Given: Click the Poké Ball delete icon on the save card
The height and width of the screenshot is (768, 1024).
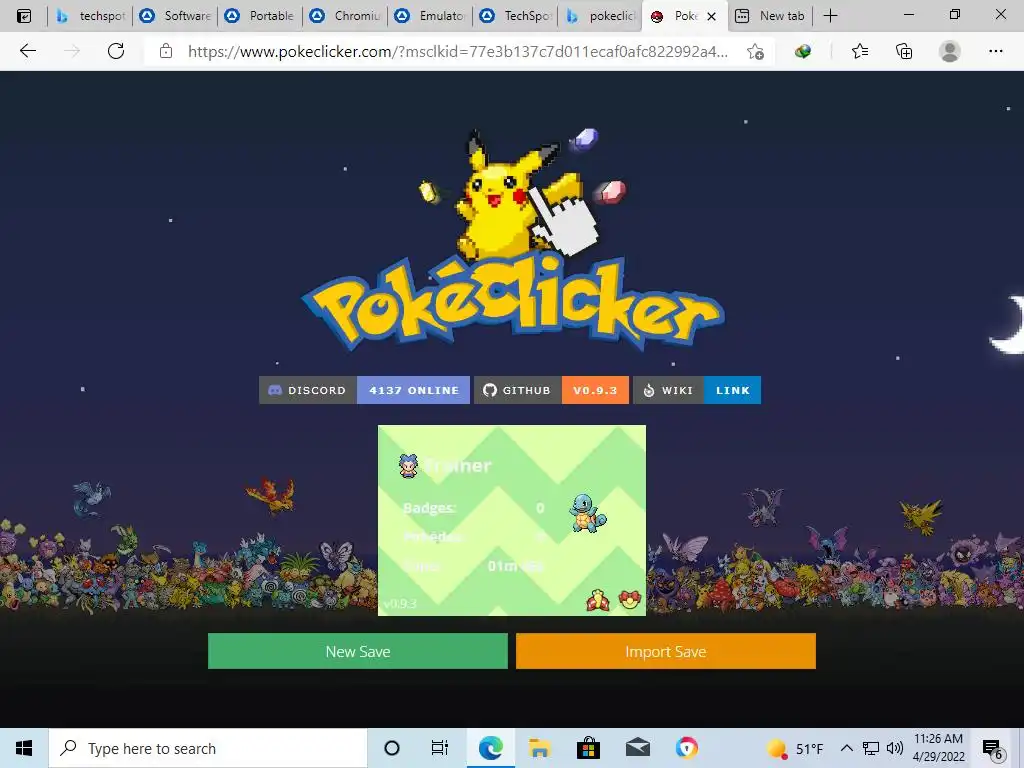Looking at the screenshot, I should (630, 600).
